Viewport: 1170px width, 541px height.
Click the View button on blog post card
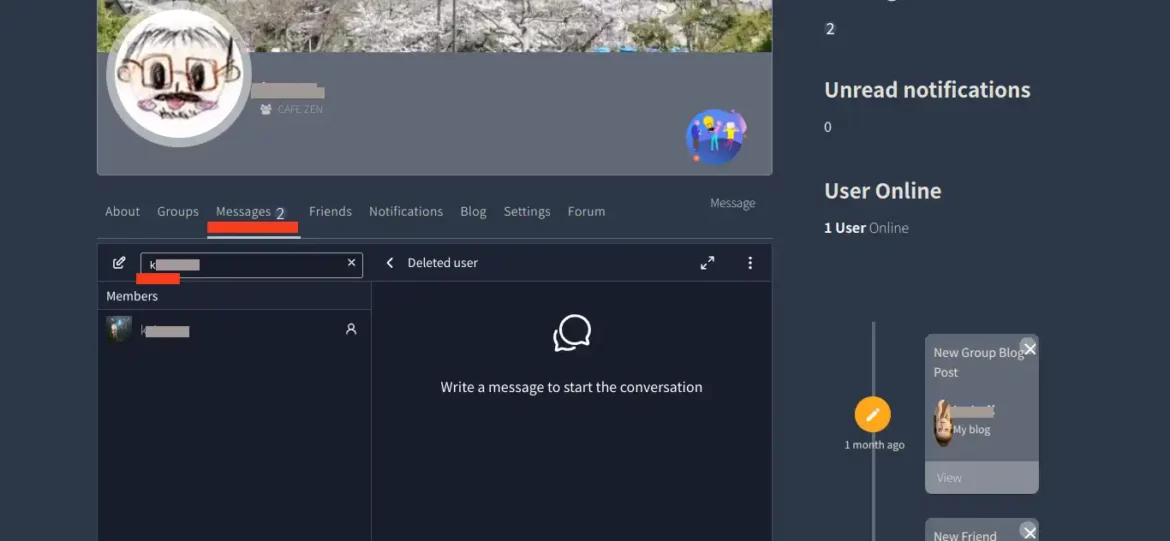coord(949,478)
